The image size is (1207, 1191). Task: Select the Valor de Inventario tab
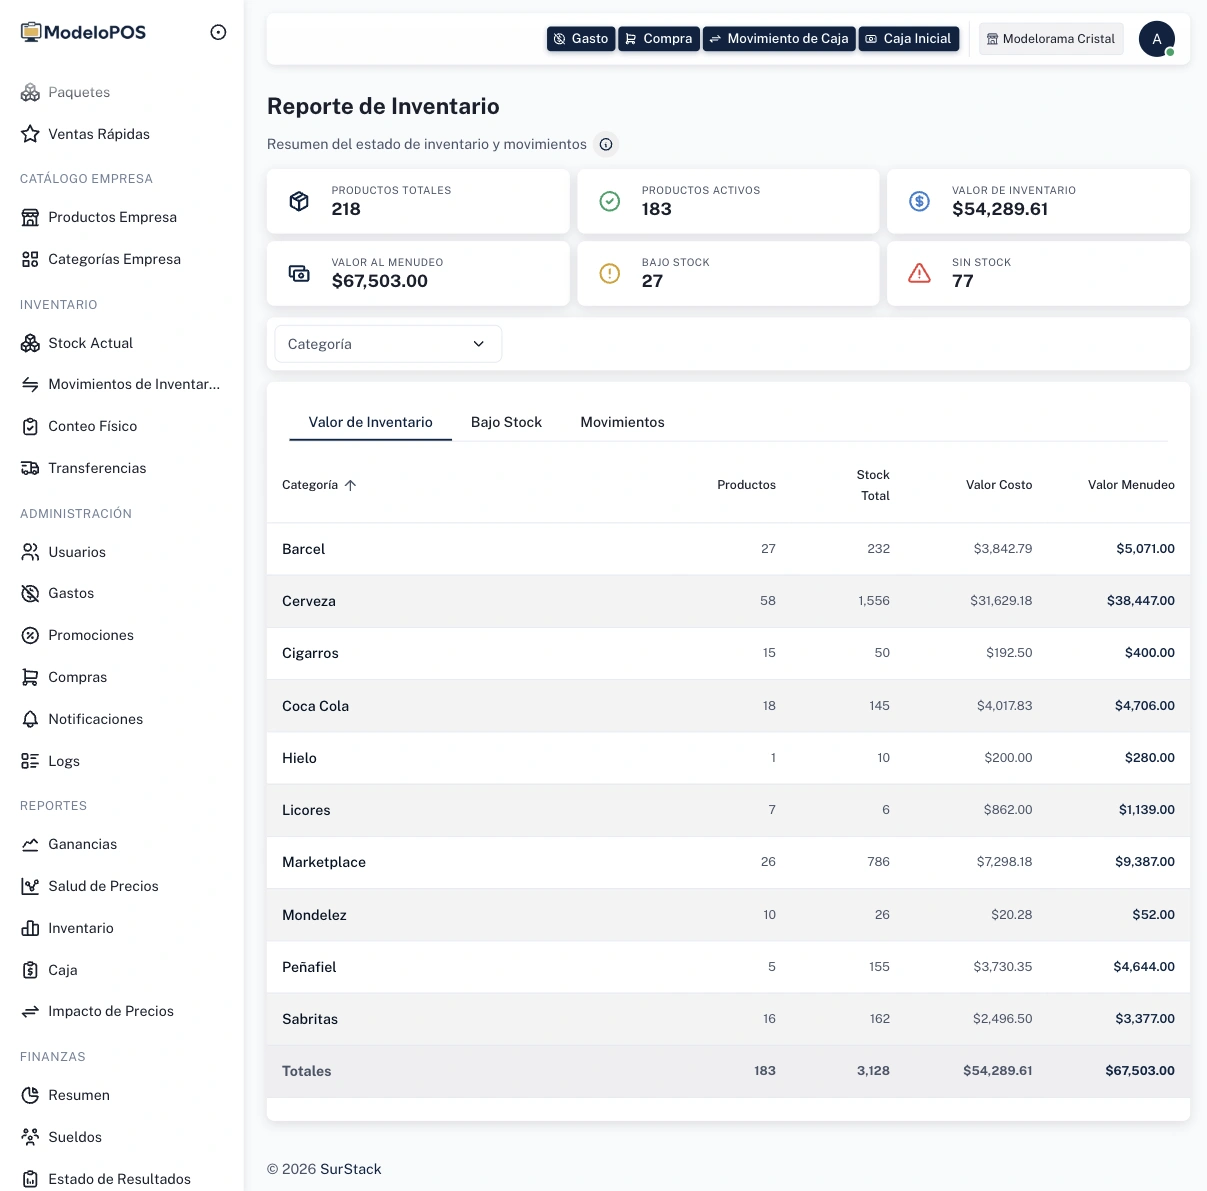click(370, 422)
